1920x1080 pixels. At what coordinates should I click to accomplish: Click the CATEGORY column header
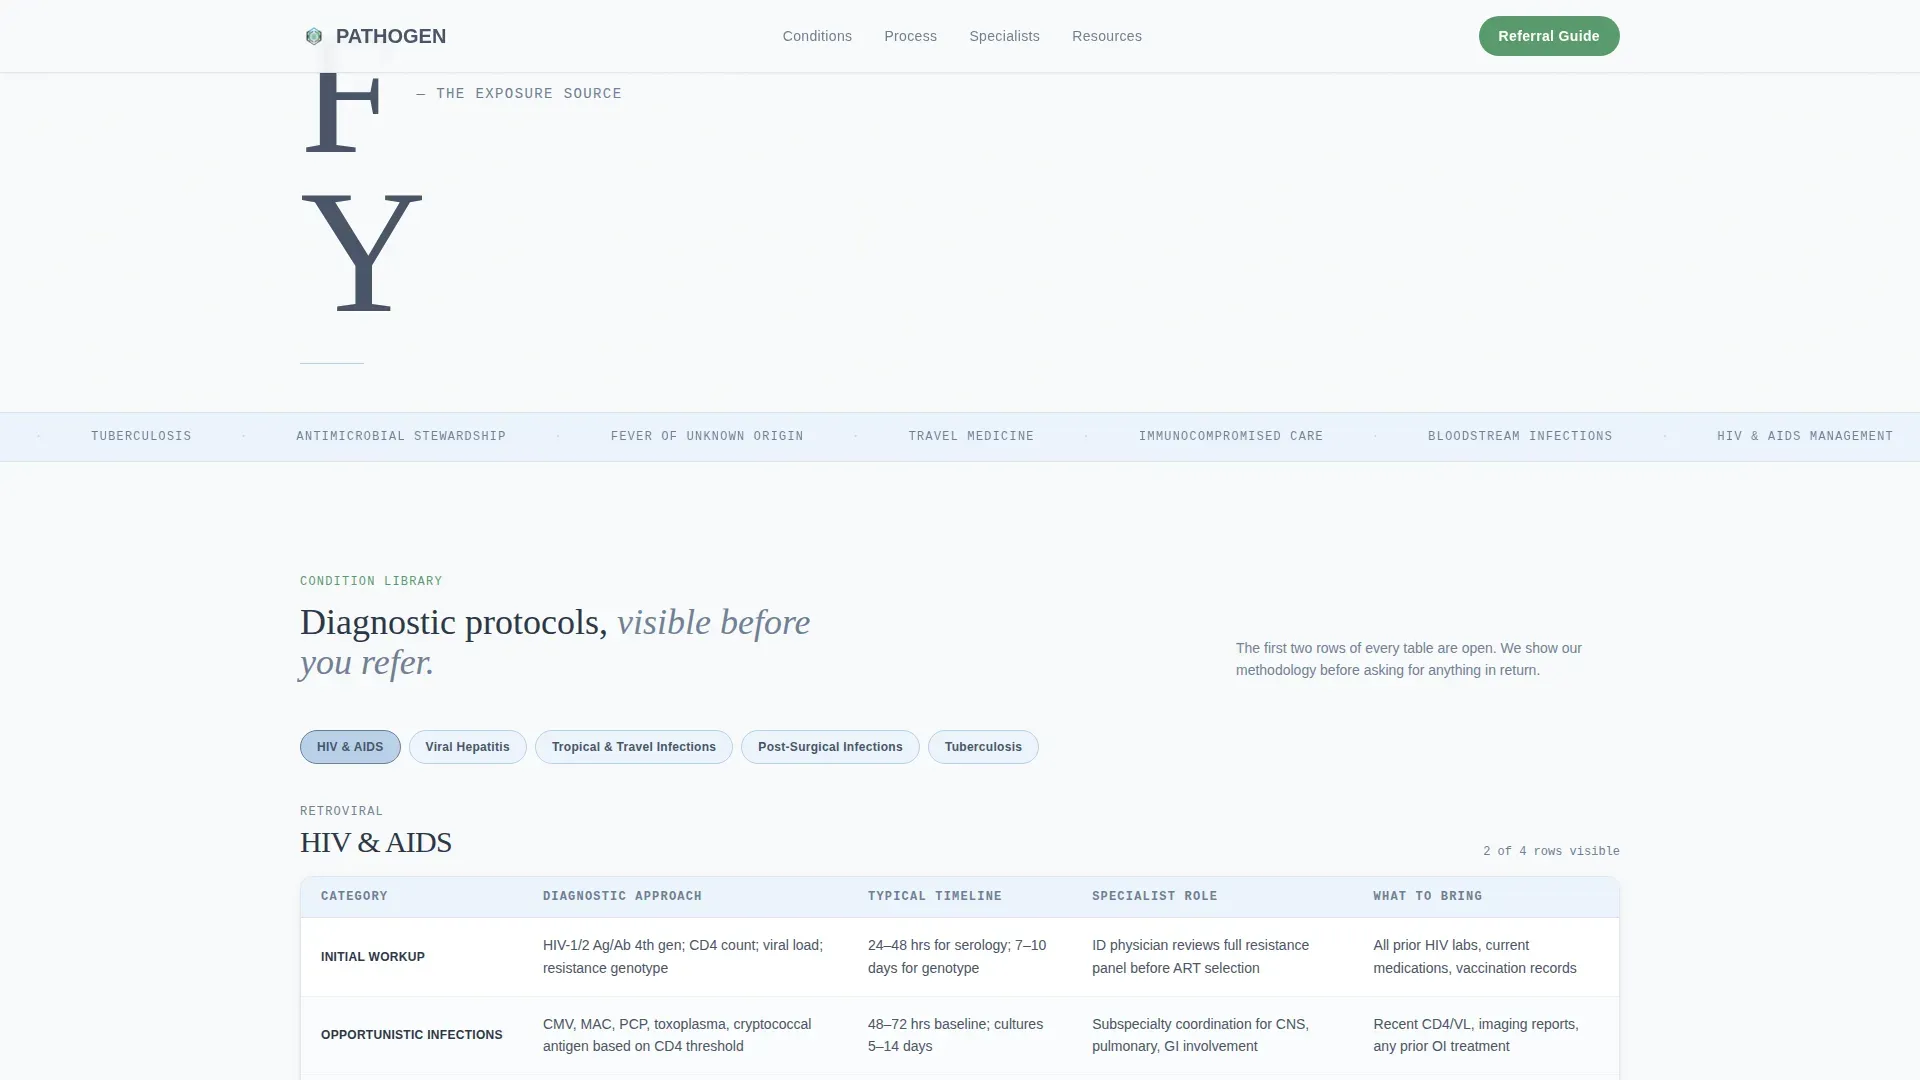point(354,896)
